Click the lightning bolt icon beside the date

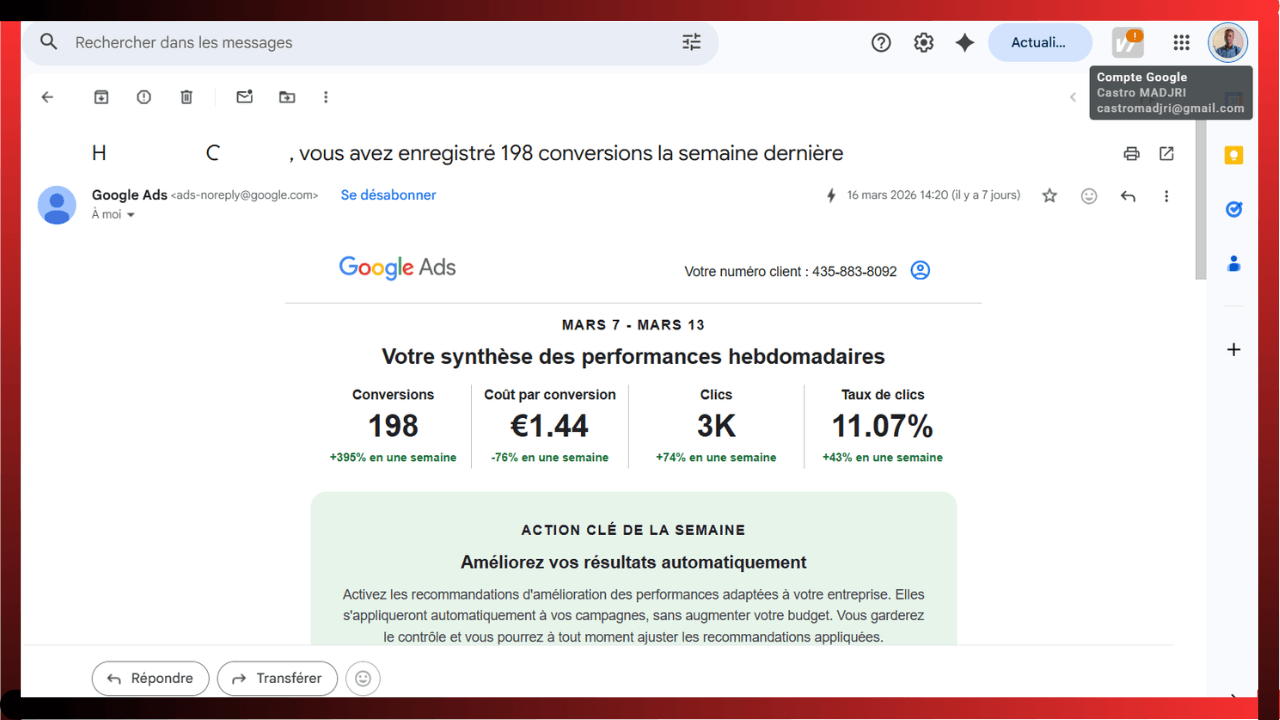tap(830, 196)
